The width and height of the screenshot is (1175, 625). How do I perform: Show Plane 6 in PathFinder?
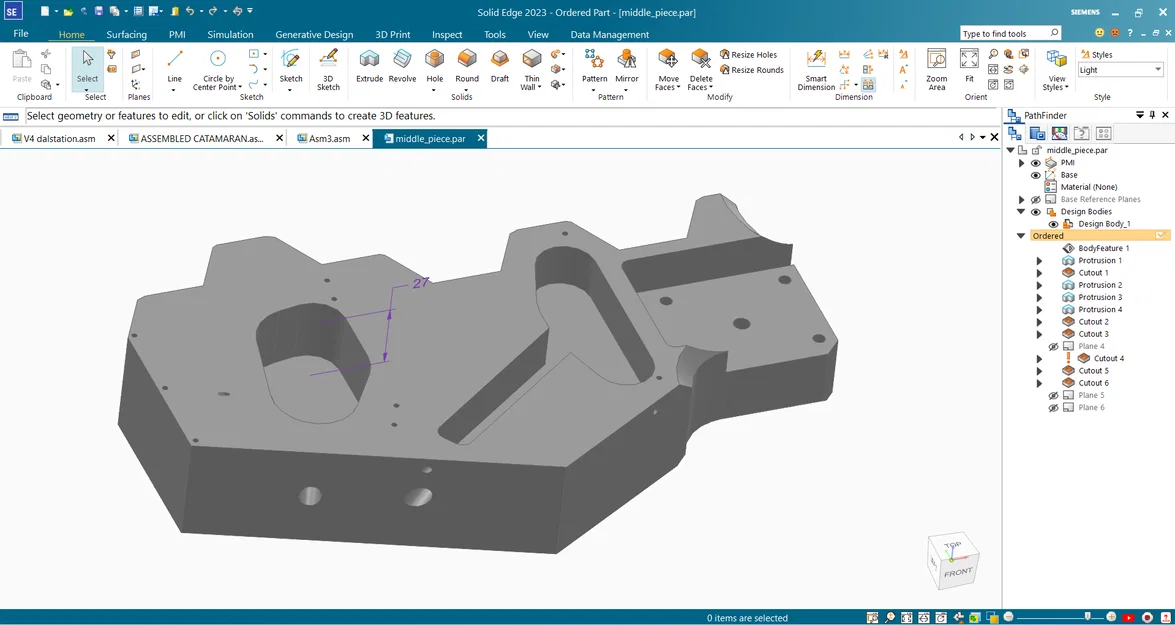click(1053, 408)
